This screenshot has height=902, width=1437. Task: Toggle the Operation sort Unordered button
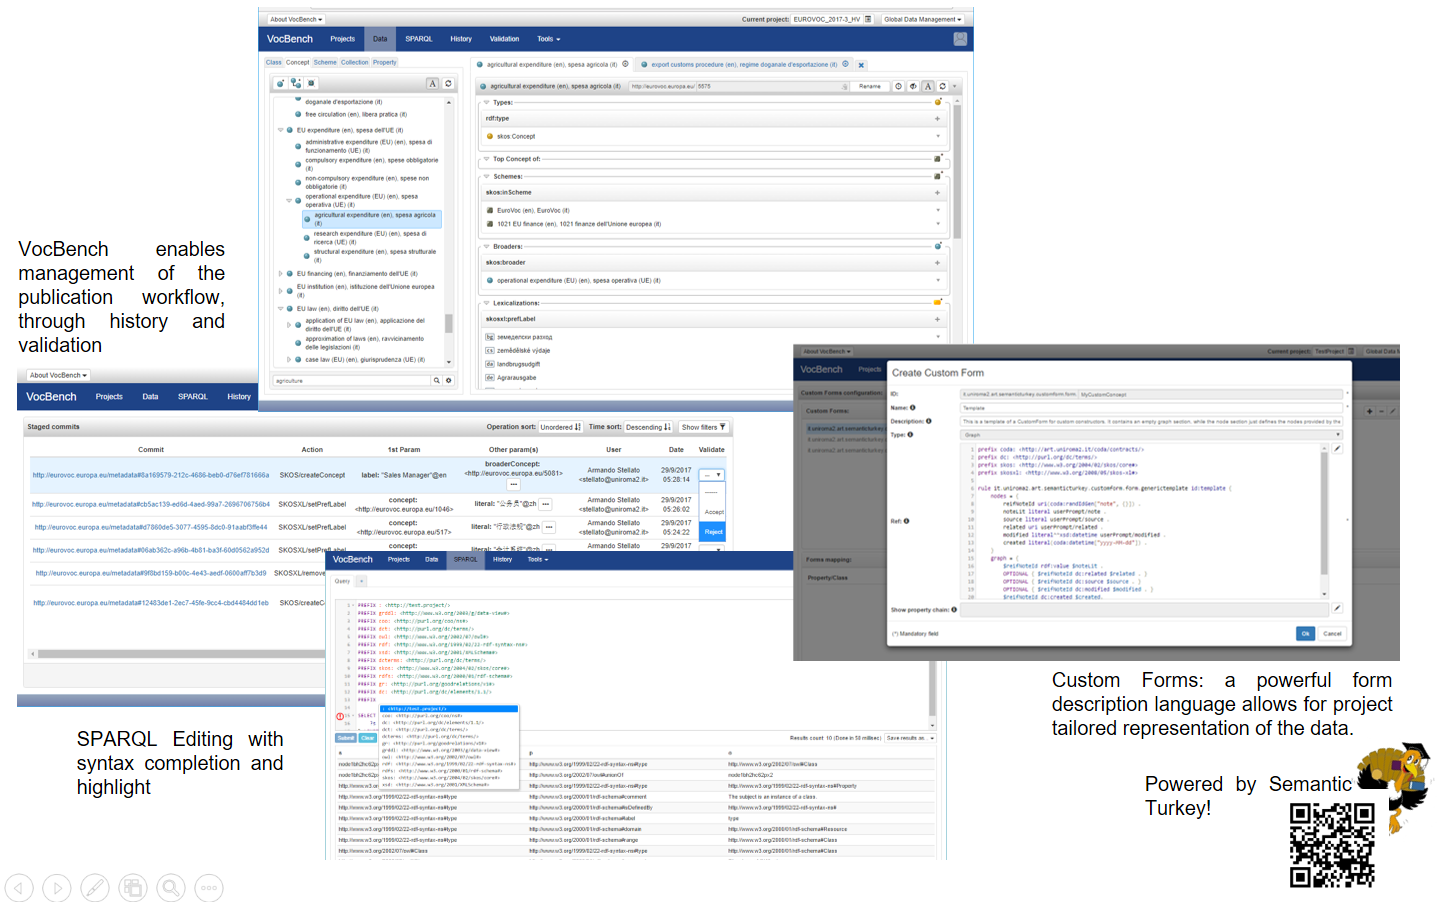pos(560,427)
